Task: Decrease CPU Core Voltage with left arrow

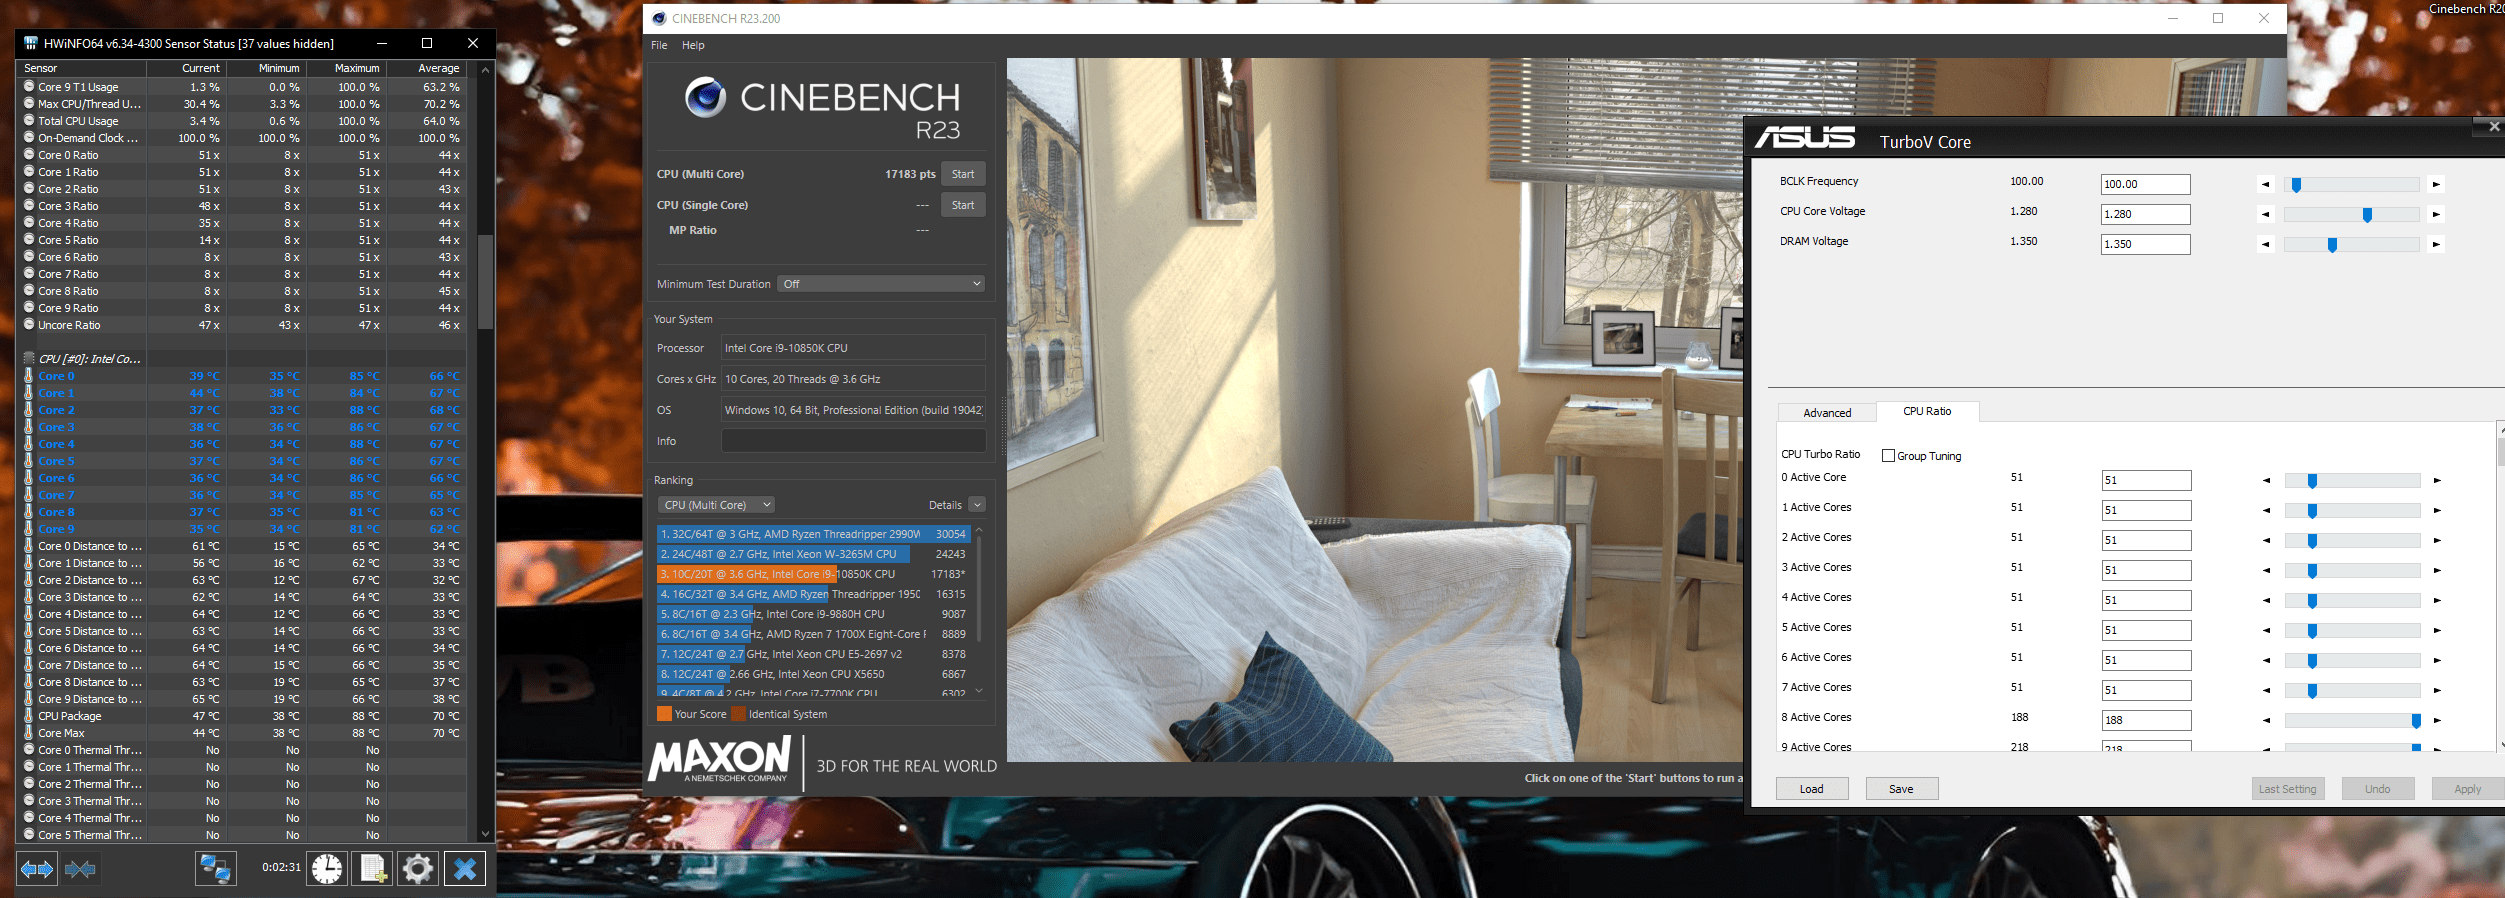Action: tap(2265, 214)
